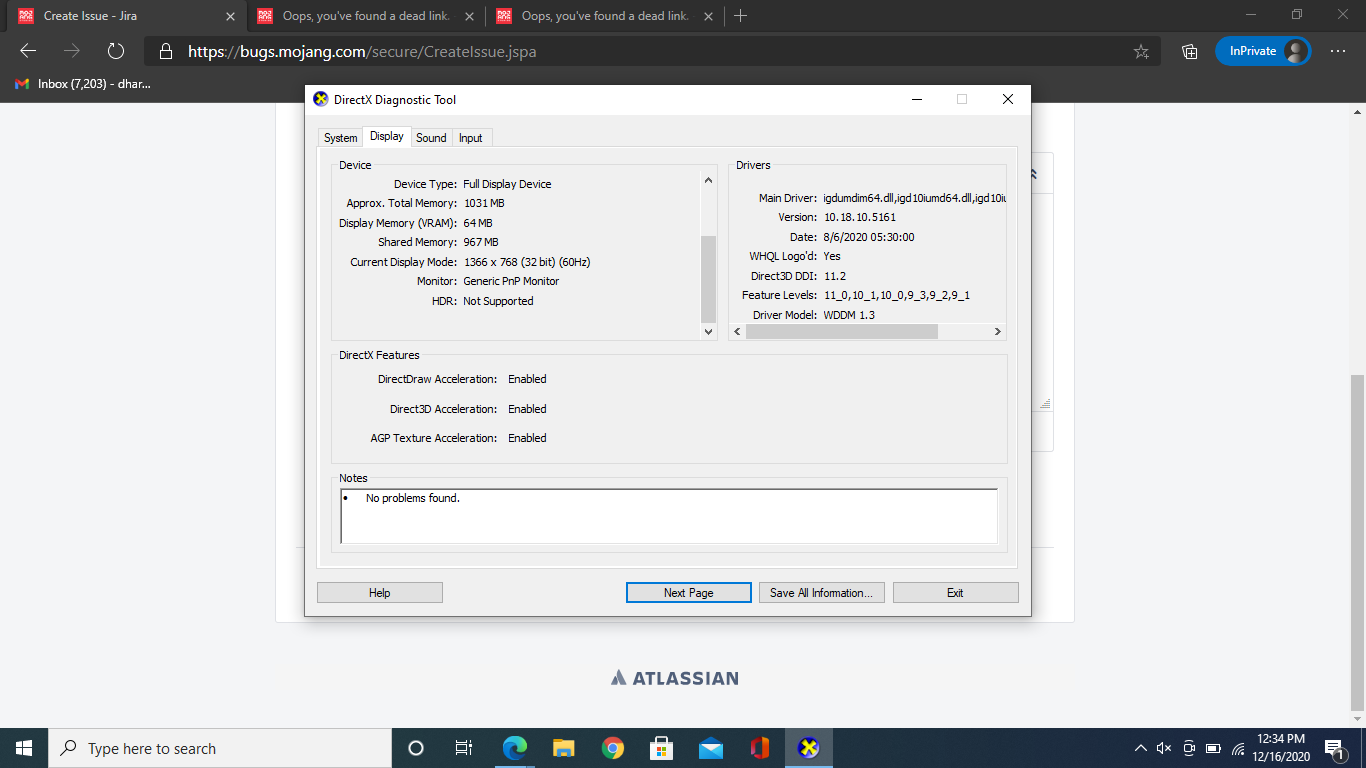Show hidden system tray icons
Viewport: 1366px width, 768px height.
[x=1141, y=748]
